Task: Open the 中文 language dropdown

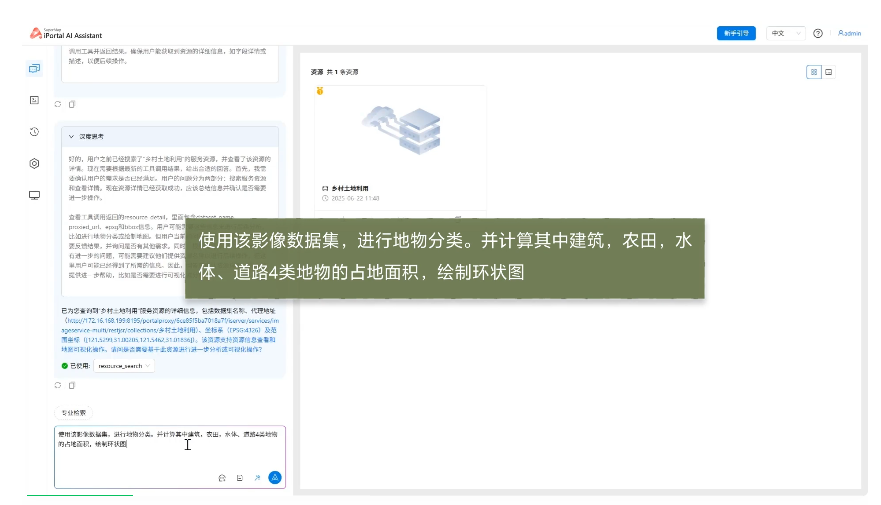Action: pyautogui.click(x=785, y=33)
